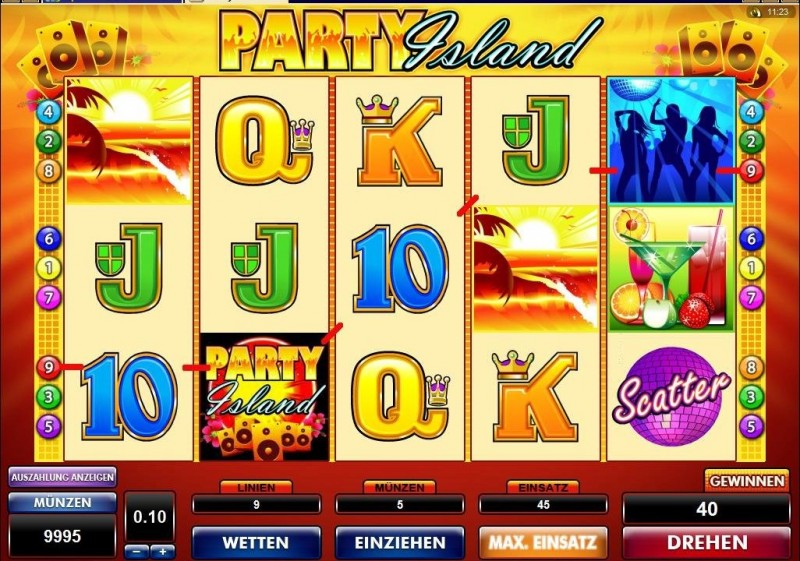Increase coin value with the plus button
Viewport: 800px width, 561px height.
click(x=163, y=551)
